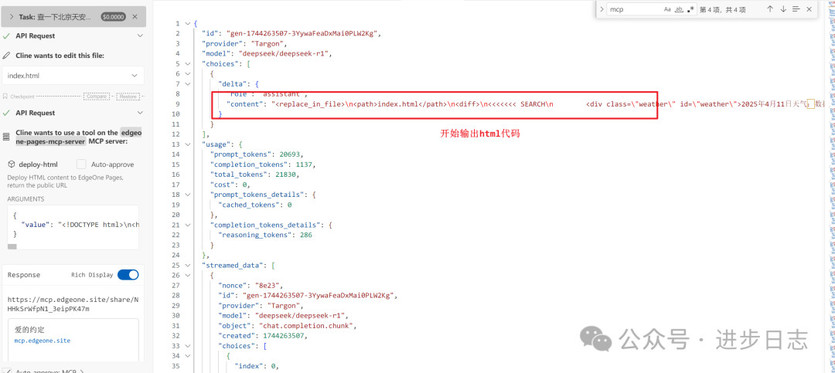Toggle Match Case in the find widget
The image size is (835, 373).
(667, 9)
